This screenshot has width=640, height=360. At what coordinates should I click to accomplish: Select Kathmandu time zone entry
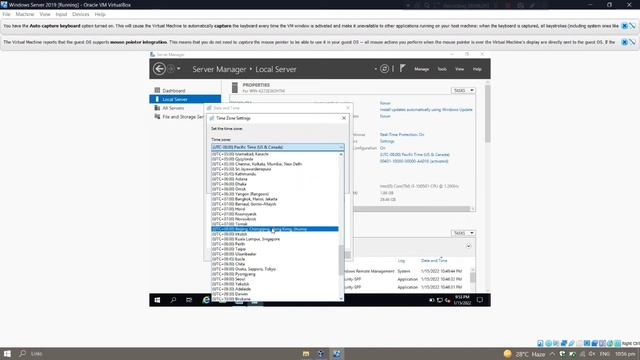(275, 174)
